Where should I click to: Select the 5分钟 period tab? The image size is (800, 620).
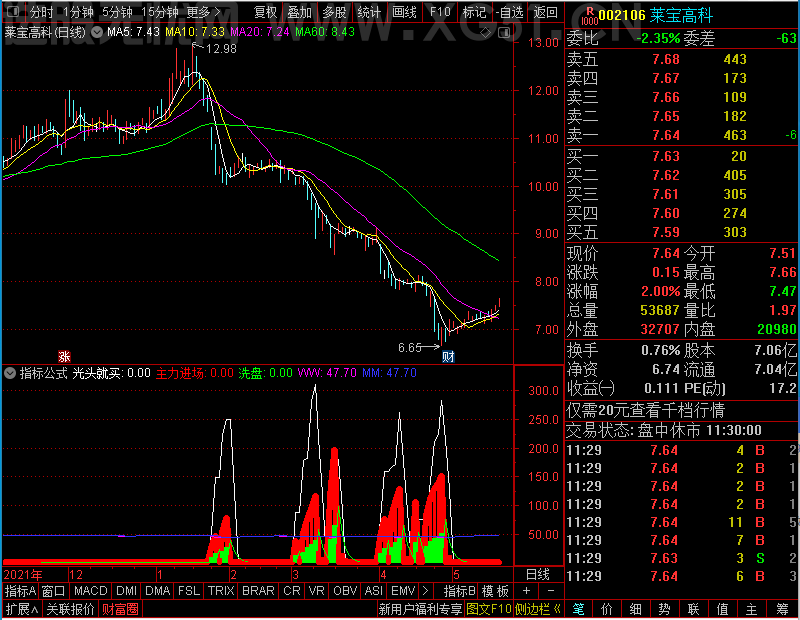(117, 12)
